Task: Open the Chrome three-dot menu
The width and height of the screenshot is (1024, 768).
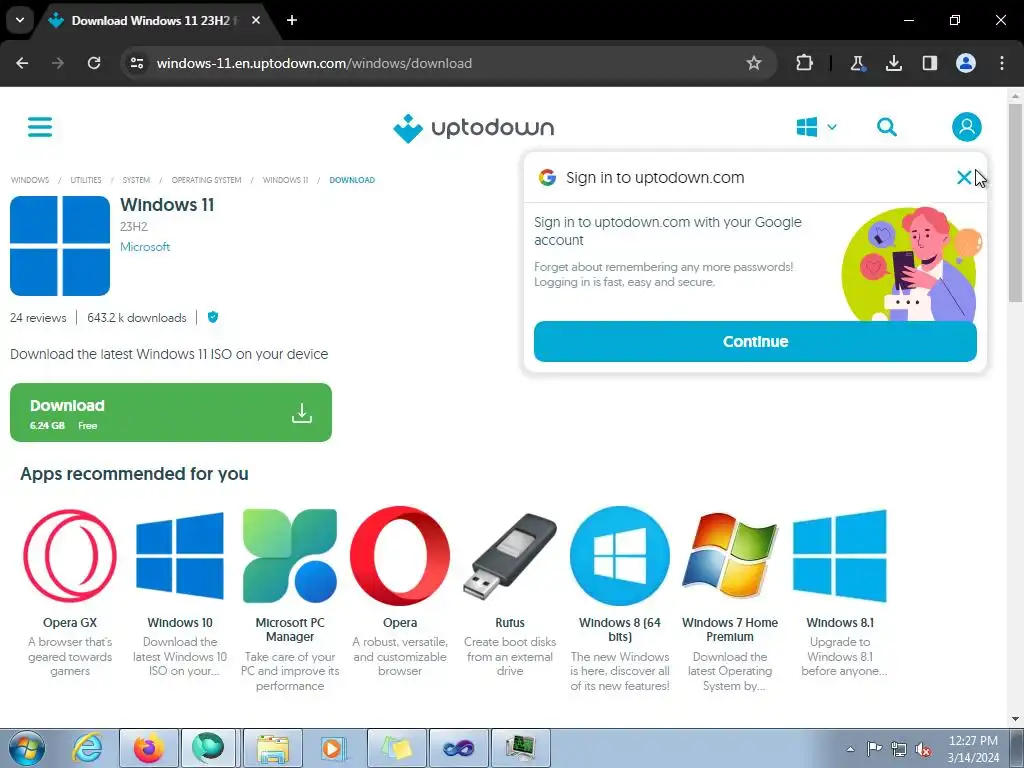Action: 1002,63
